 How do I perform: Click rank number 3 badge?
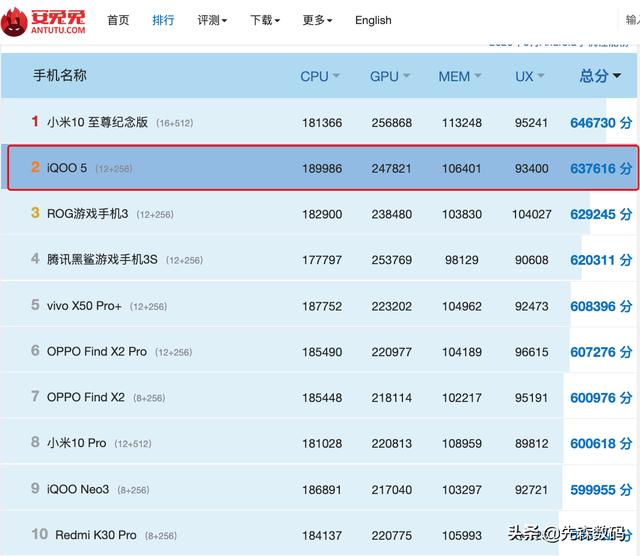tap(35, 213)
